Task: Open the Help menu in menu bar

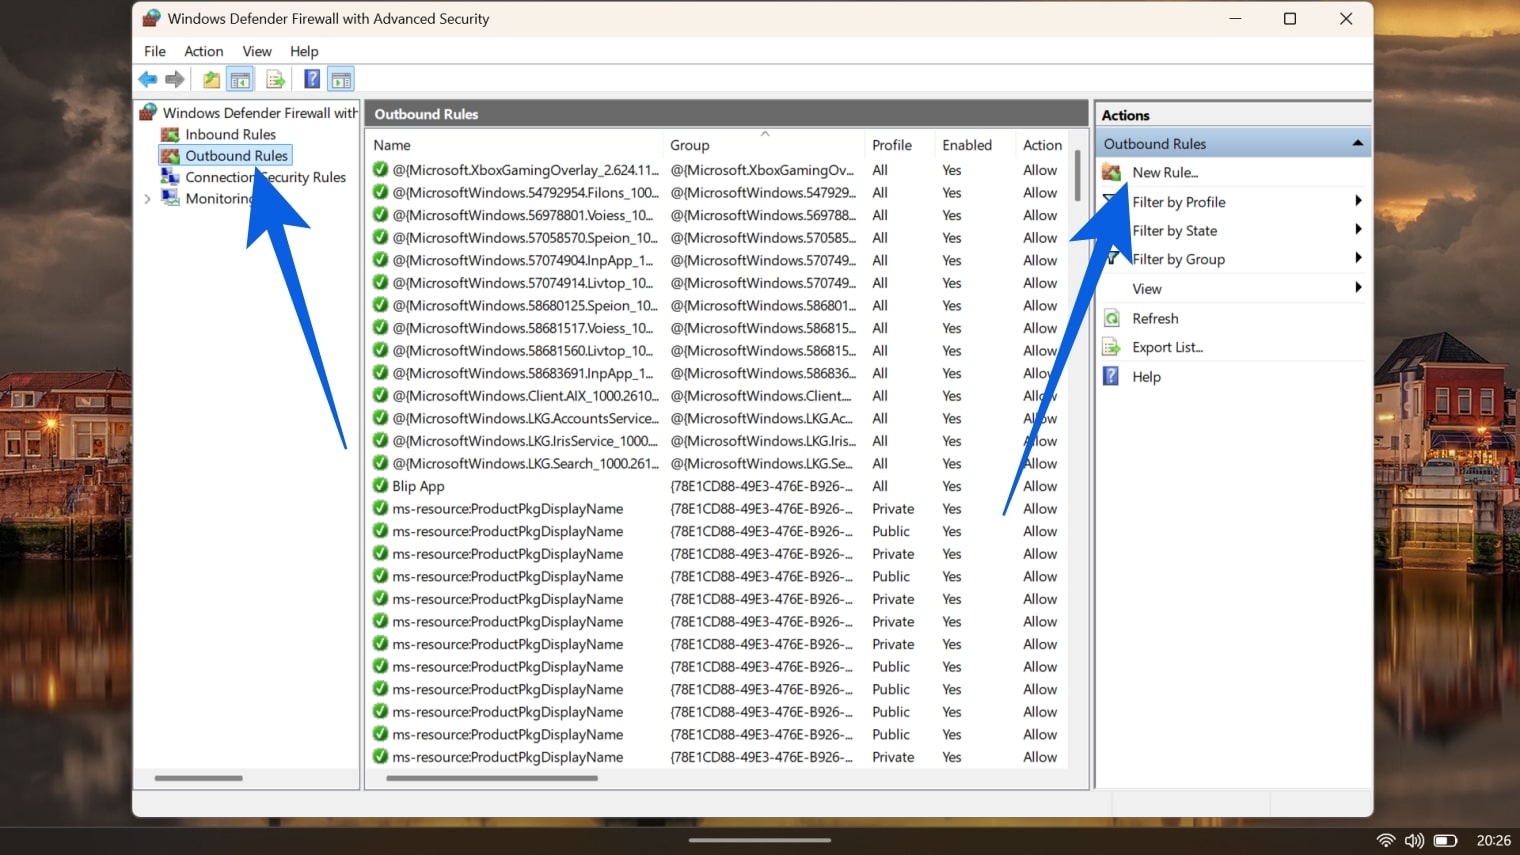Action: (x=304, y=51)
